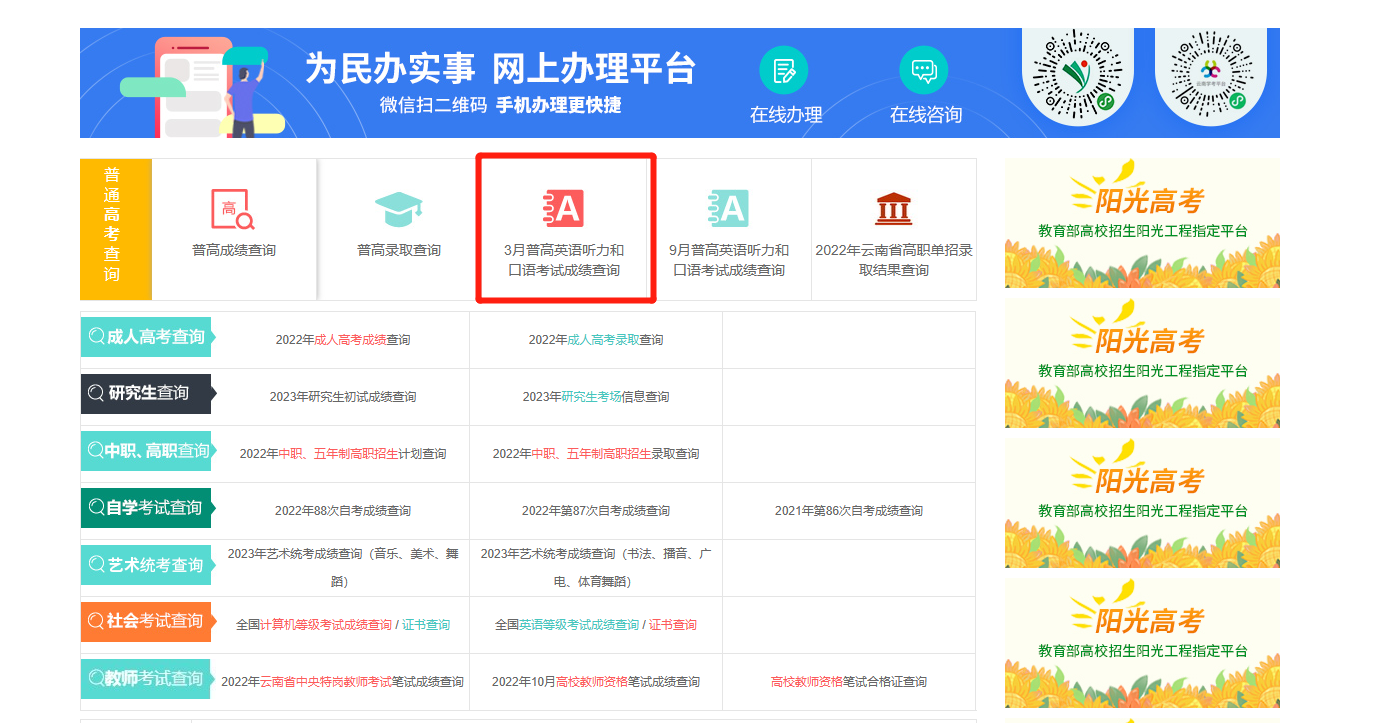Click the topmost 阳光高考 banner thumbnail
This screenshot has height=723, width=1376.
tap(1142, 223)
